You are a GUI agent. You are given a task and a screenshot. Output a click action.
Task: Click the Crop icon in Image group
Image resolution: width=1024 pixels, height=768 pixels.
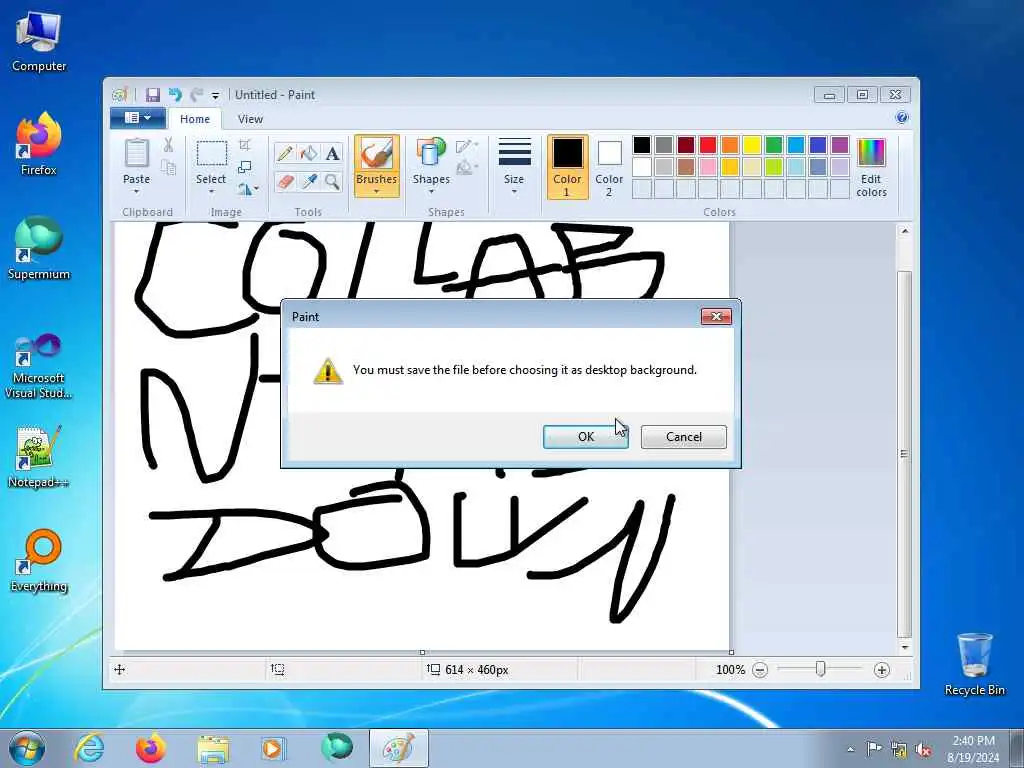pyautogui.click(x=245, y=144)
